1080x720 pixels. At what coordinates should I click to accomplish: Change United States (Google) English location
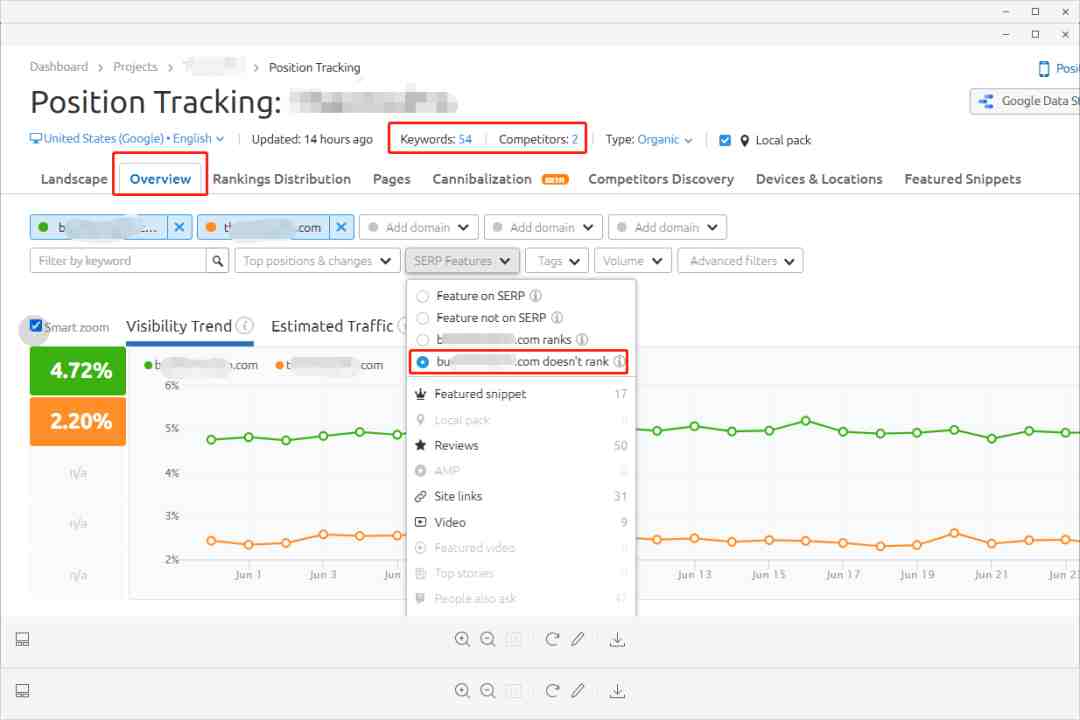(x=127, y=138)
